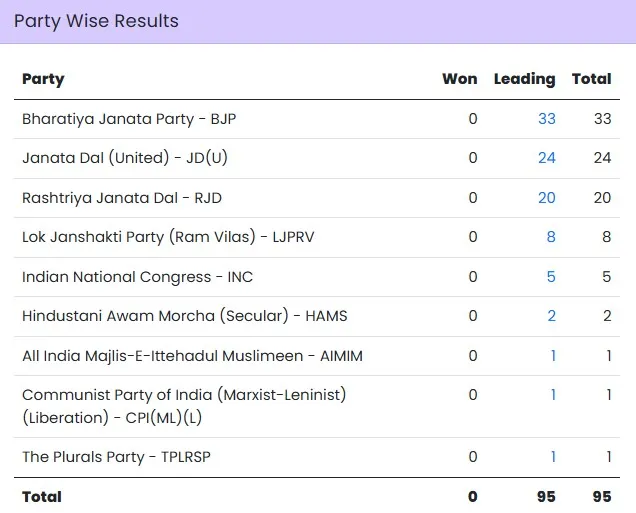Select Bharatiya Janata Party - BJP name
The image size is (636, 513).
pos(129,119)
